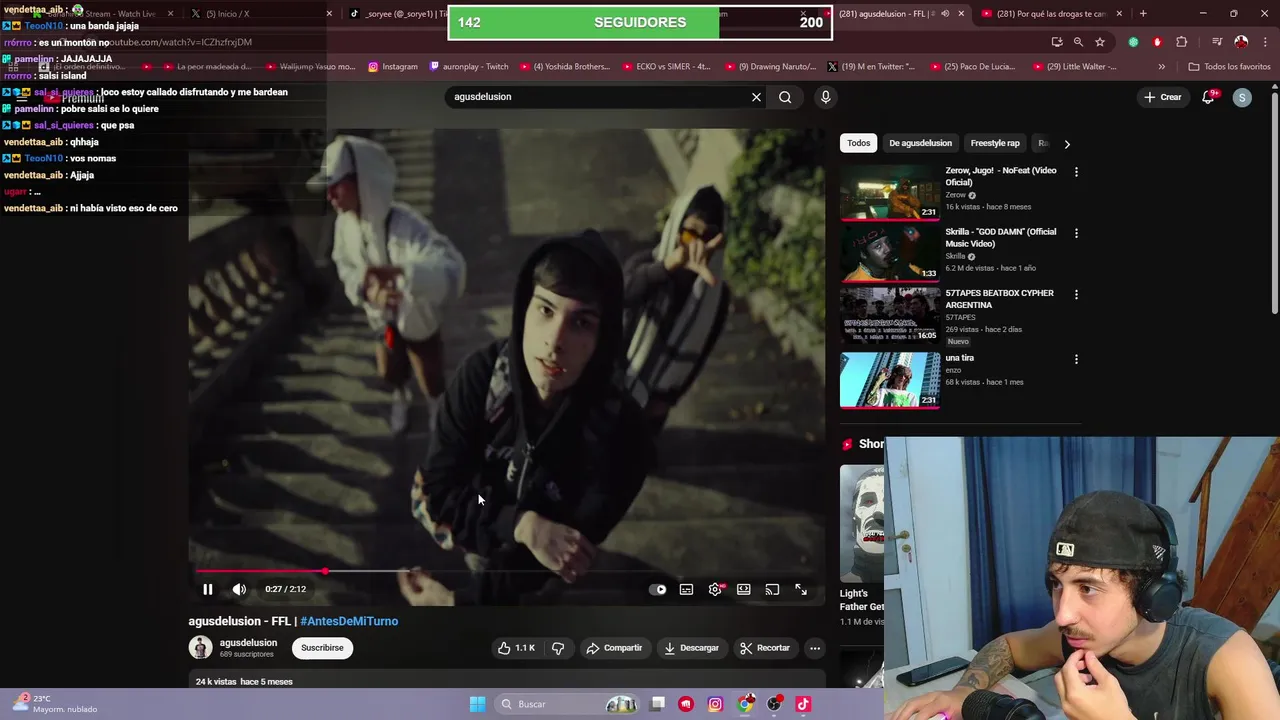Select the Todos filter chip
The image size is (1280, 720).
pyautogui.click(x=859, y=143)
